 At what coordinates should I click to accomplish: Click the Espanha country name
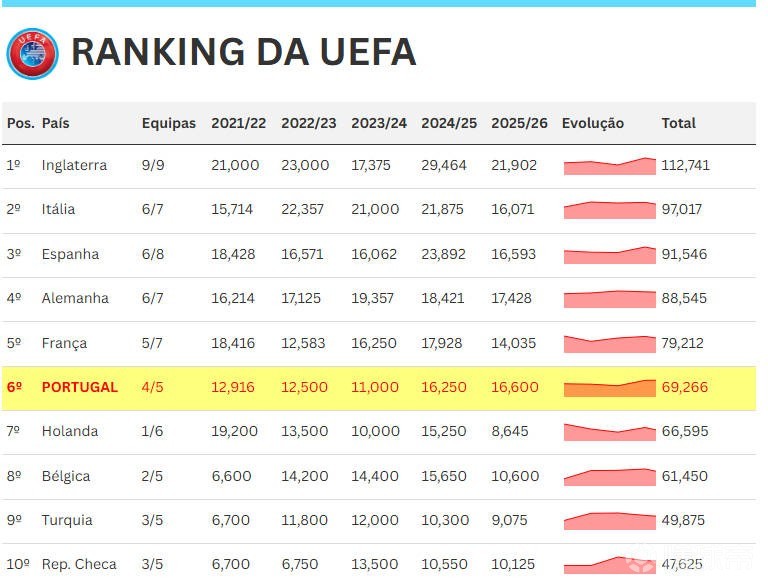(x=70, y=254)
